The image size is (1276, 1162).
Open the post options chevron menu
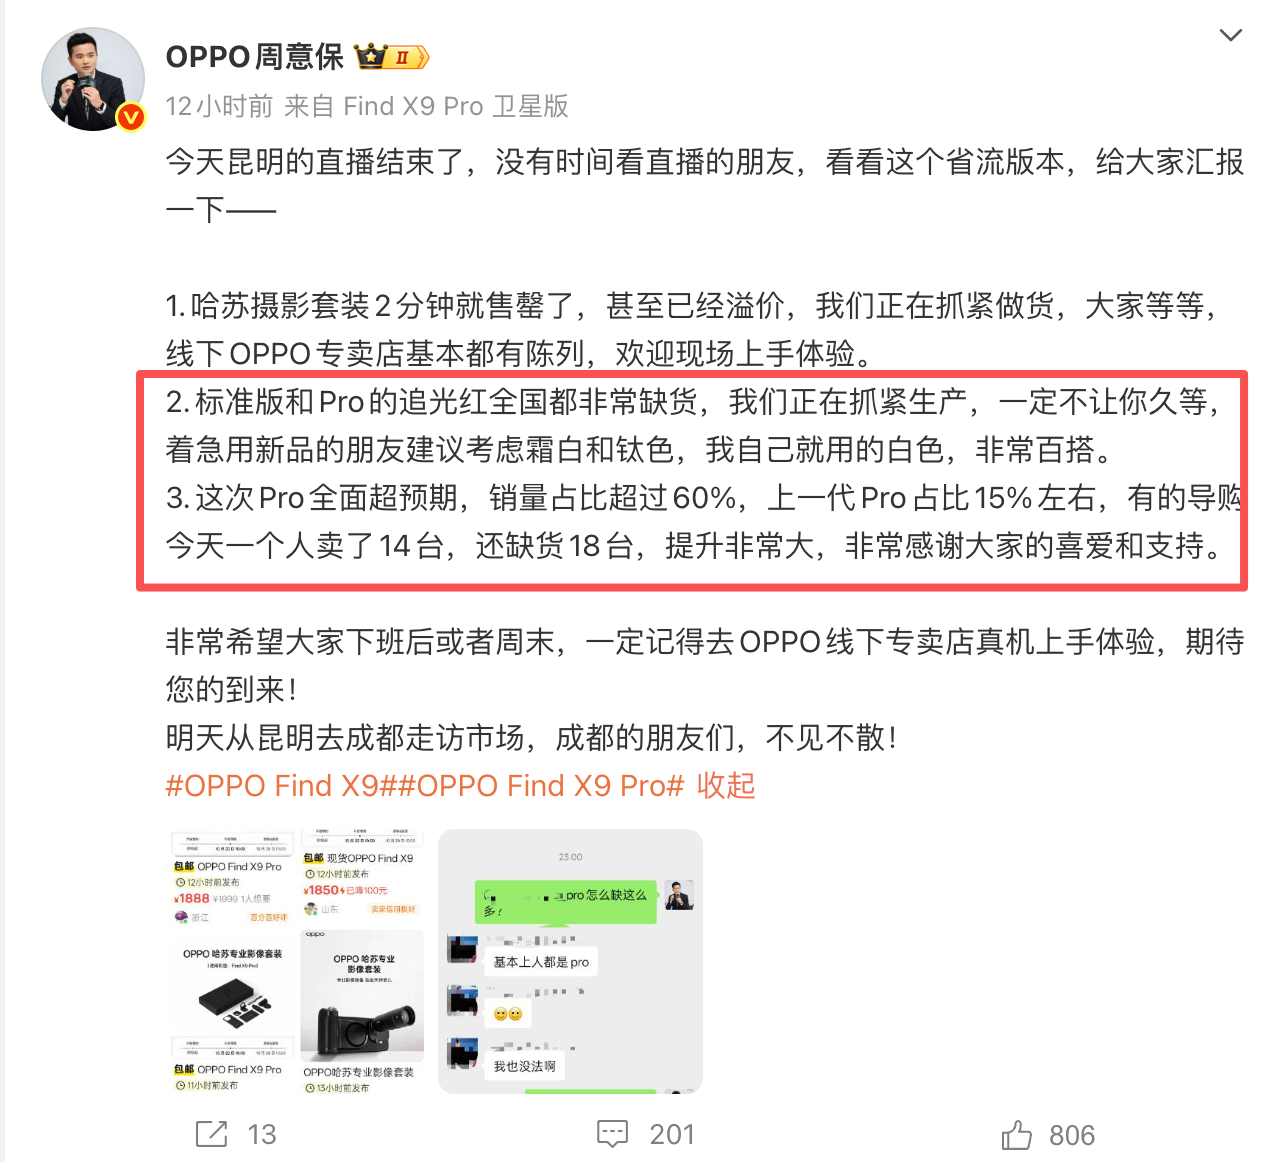coord(1231,36)
